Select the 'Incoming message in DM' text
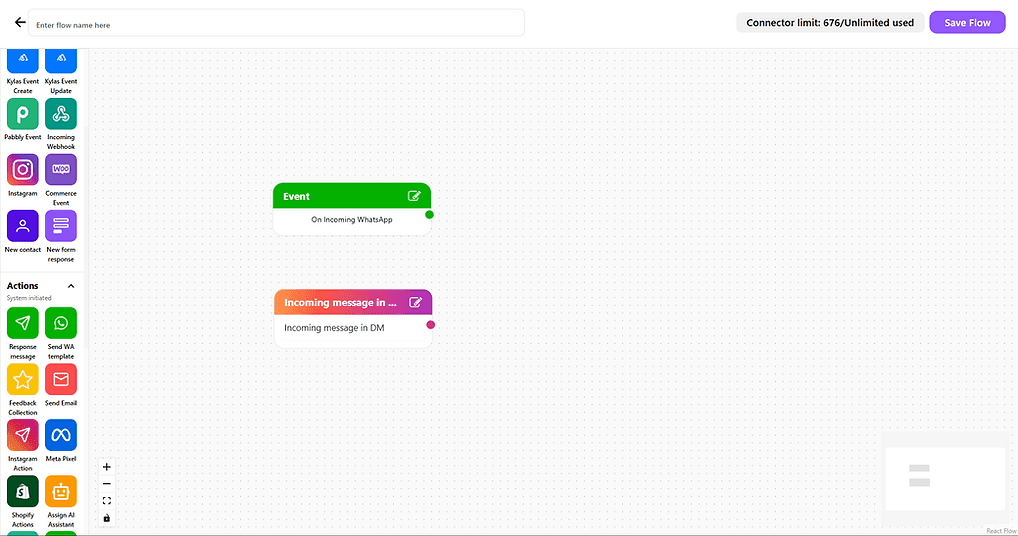This screenshot has height=536, width=1018. [334, 328]
